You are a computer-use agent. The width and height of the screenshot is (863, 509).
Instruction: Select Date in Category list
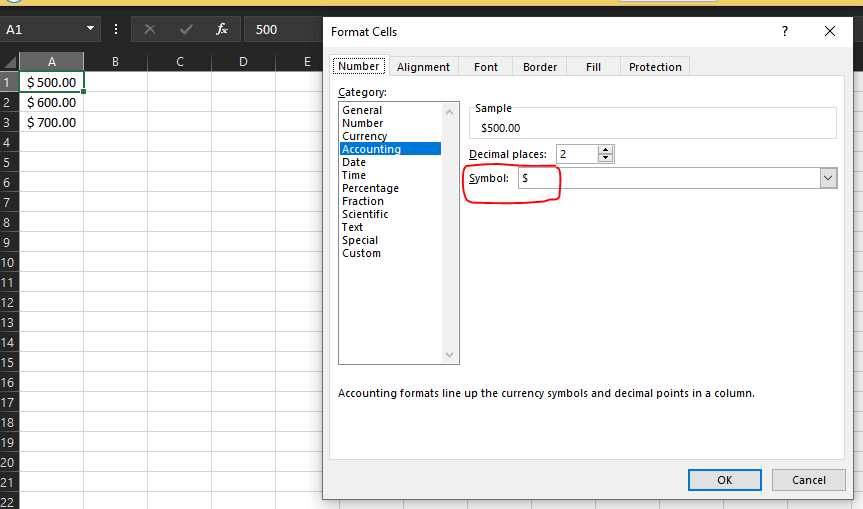pos(390,162)
